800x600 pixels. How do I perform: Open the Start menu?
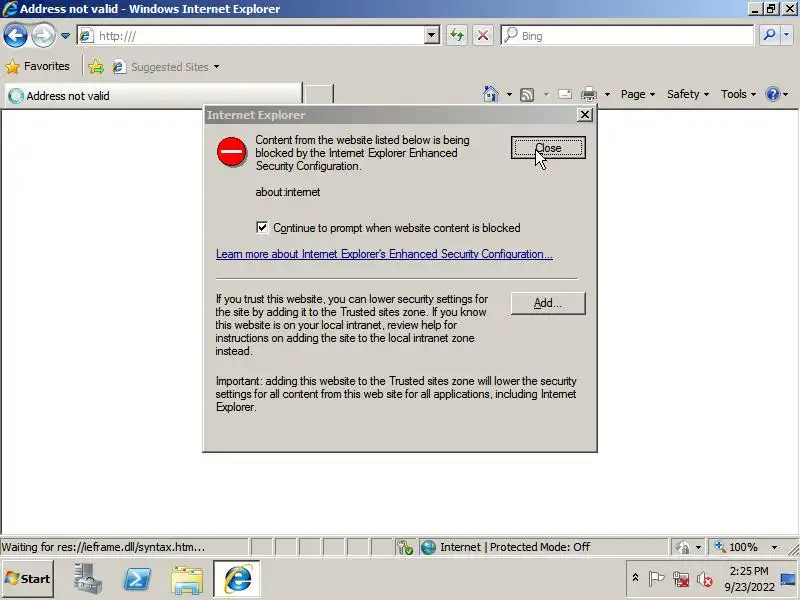coord(28,579)
